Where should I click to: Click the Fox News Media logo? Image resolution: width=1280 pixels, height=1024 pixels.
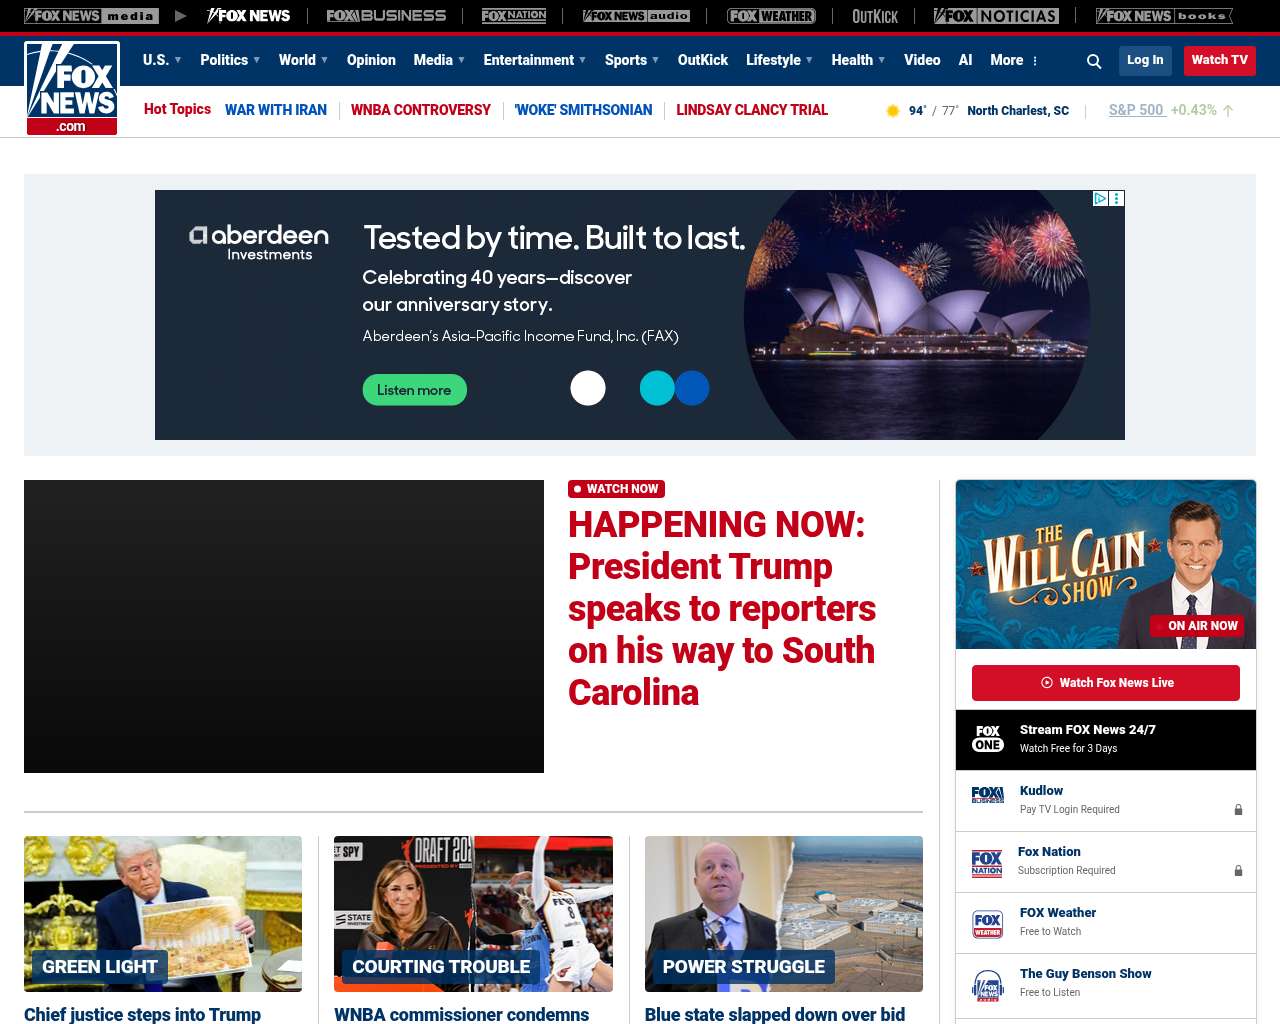tap(91, 16)
